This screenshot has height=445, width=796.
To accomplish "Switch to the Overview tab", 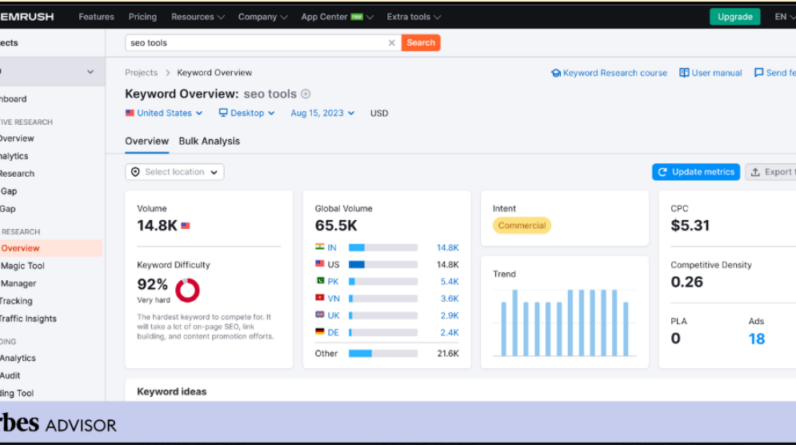I will [147, 141].
